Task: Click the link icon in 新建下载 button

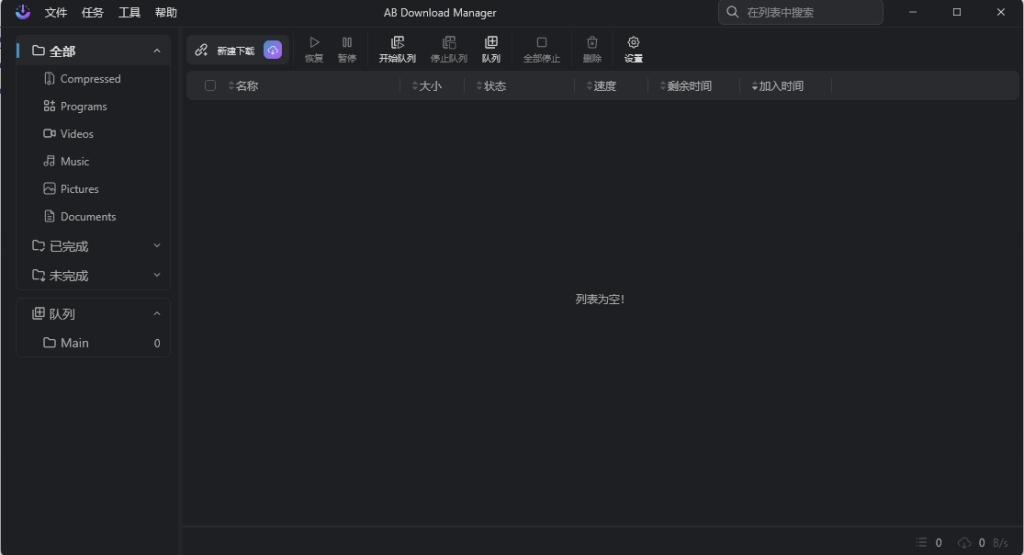Action: [201, 50]
